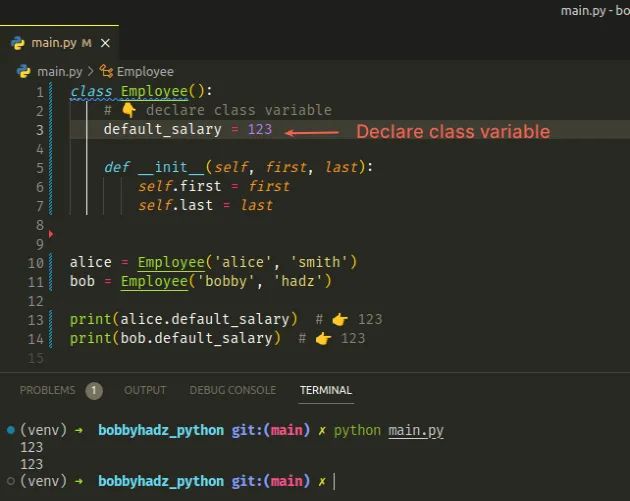Click main.py in the breadcrumb path
Screen dimensions: 630x501
(x=59, y=72)
